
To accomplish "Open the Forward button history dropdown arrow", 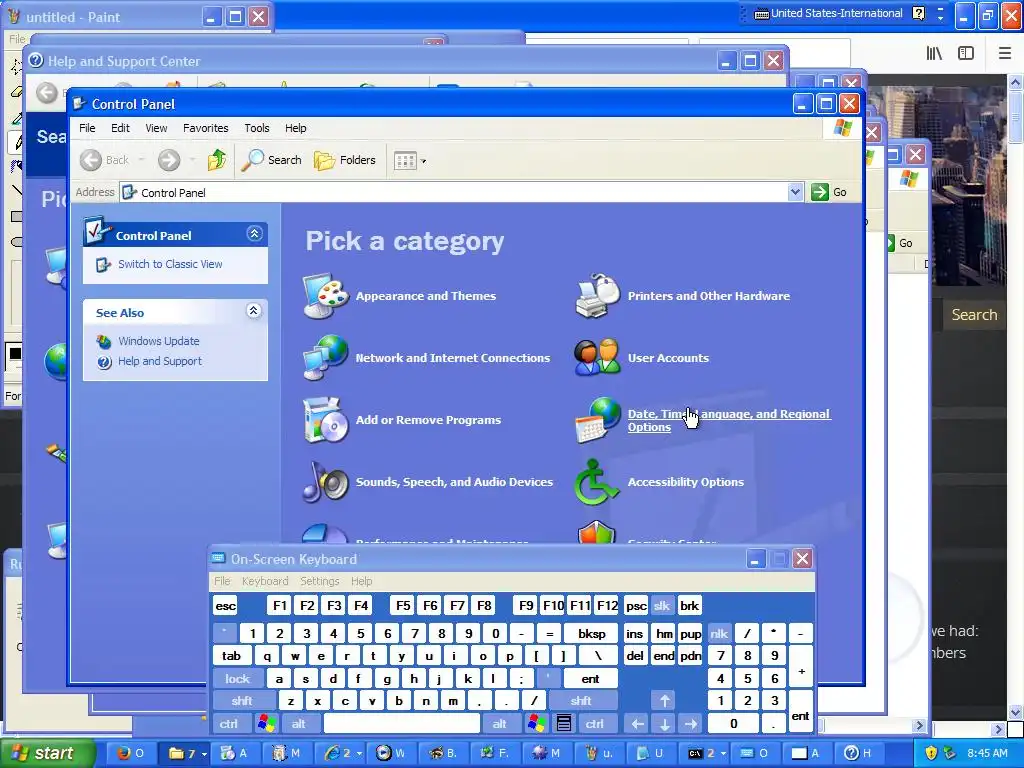I will [x=192, y=160].
